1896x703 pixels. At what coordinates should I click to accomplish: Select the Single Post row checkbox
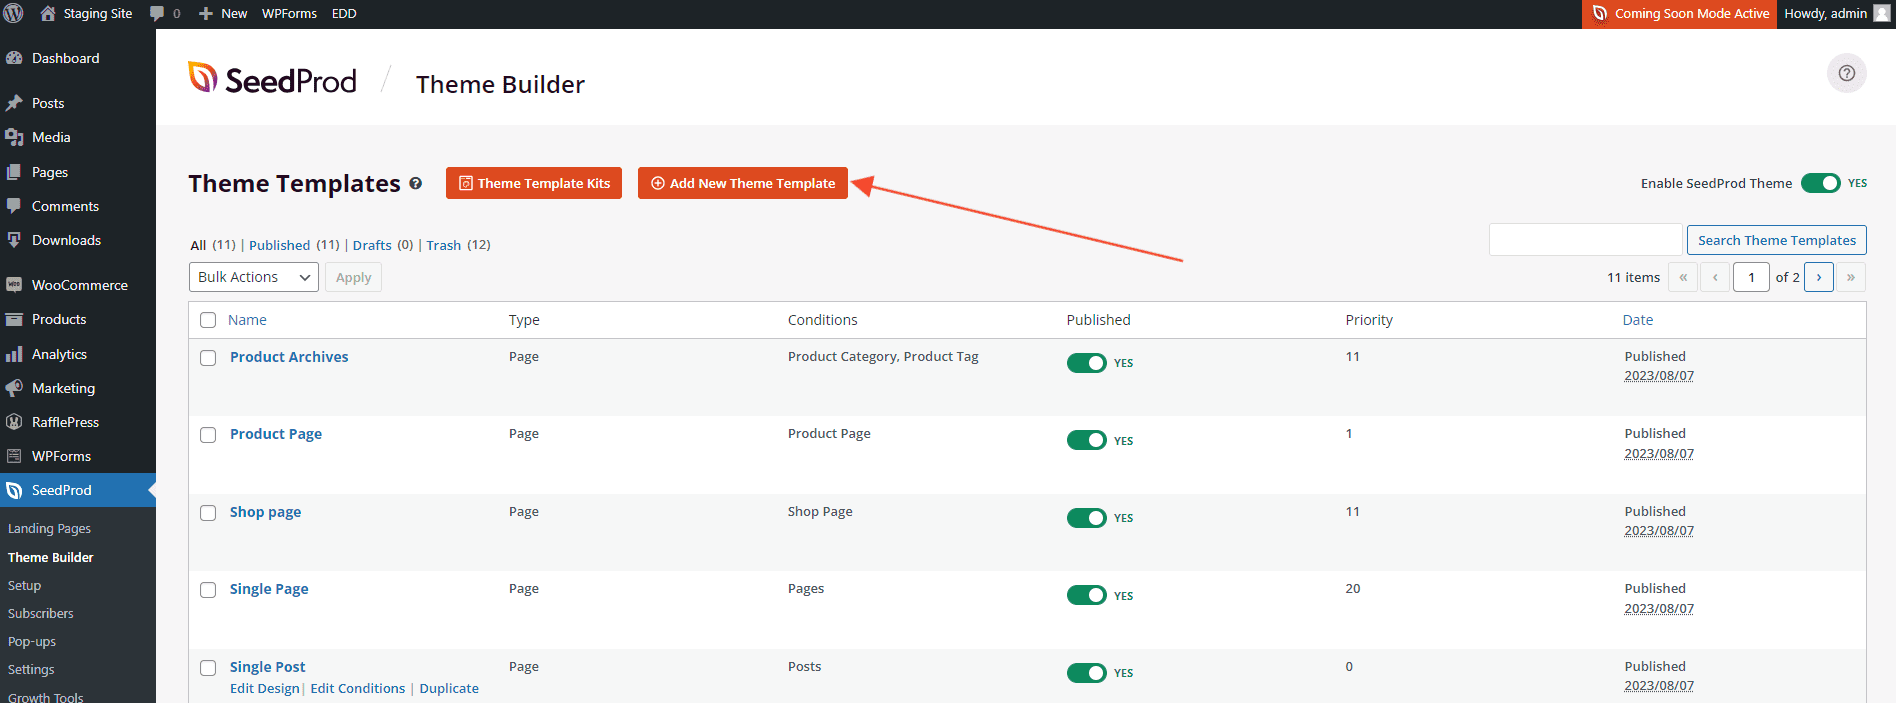click(208, 668)
